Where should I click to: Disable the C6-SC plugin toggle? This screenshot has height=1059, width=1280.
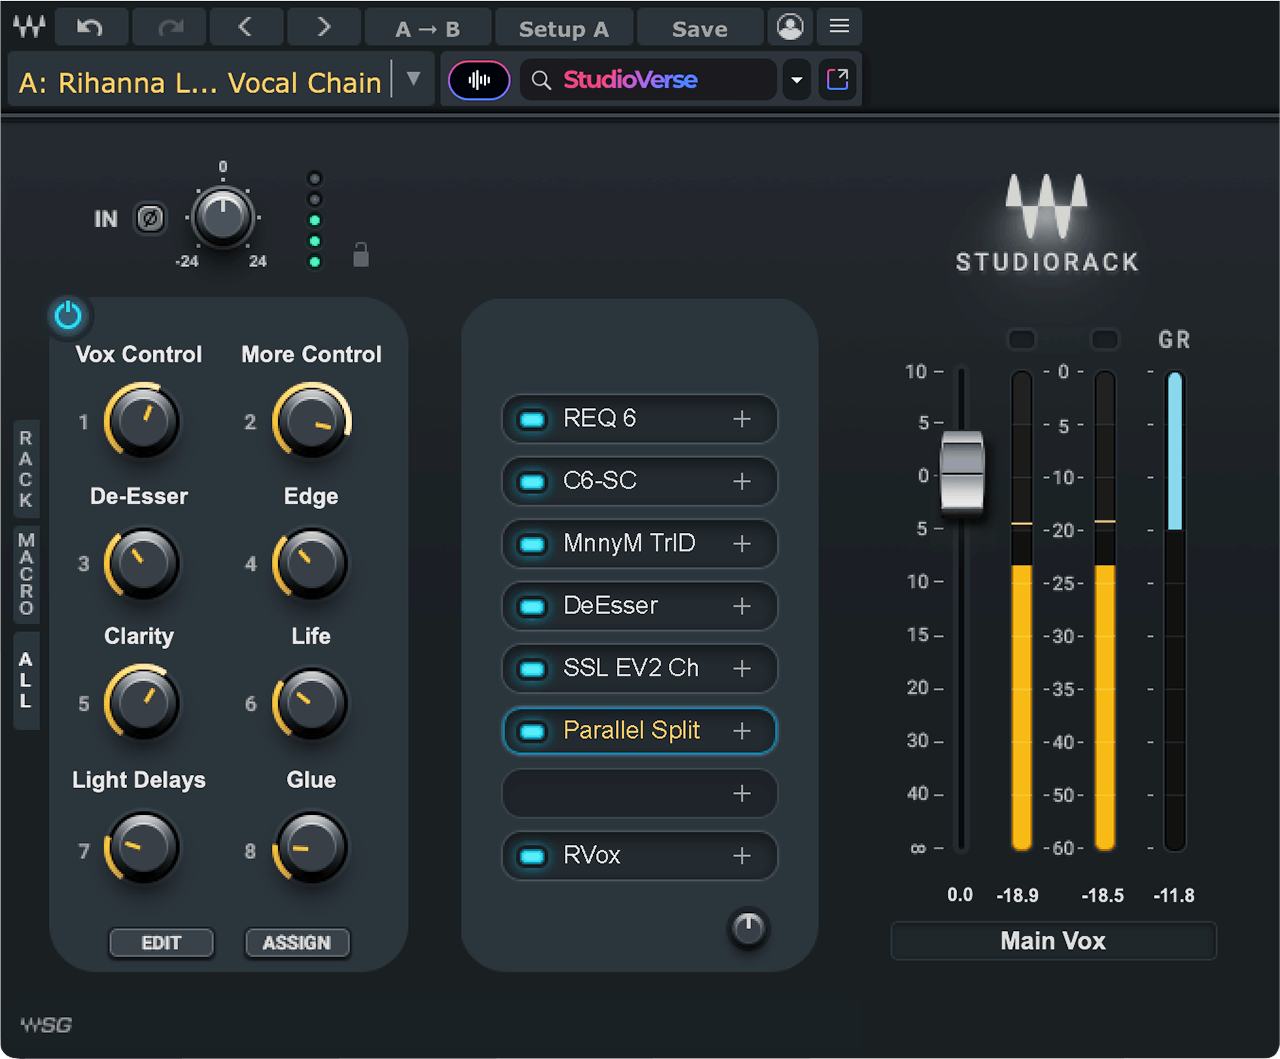point(531,481)
